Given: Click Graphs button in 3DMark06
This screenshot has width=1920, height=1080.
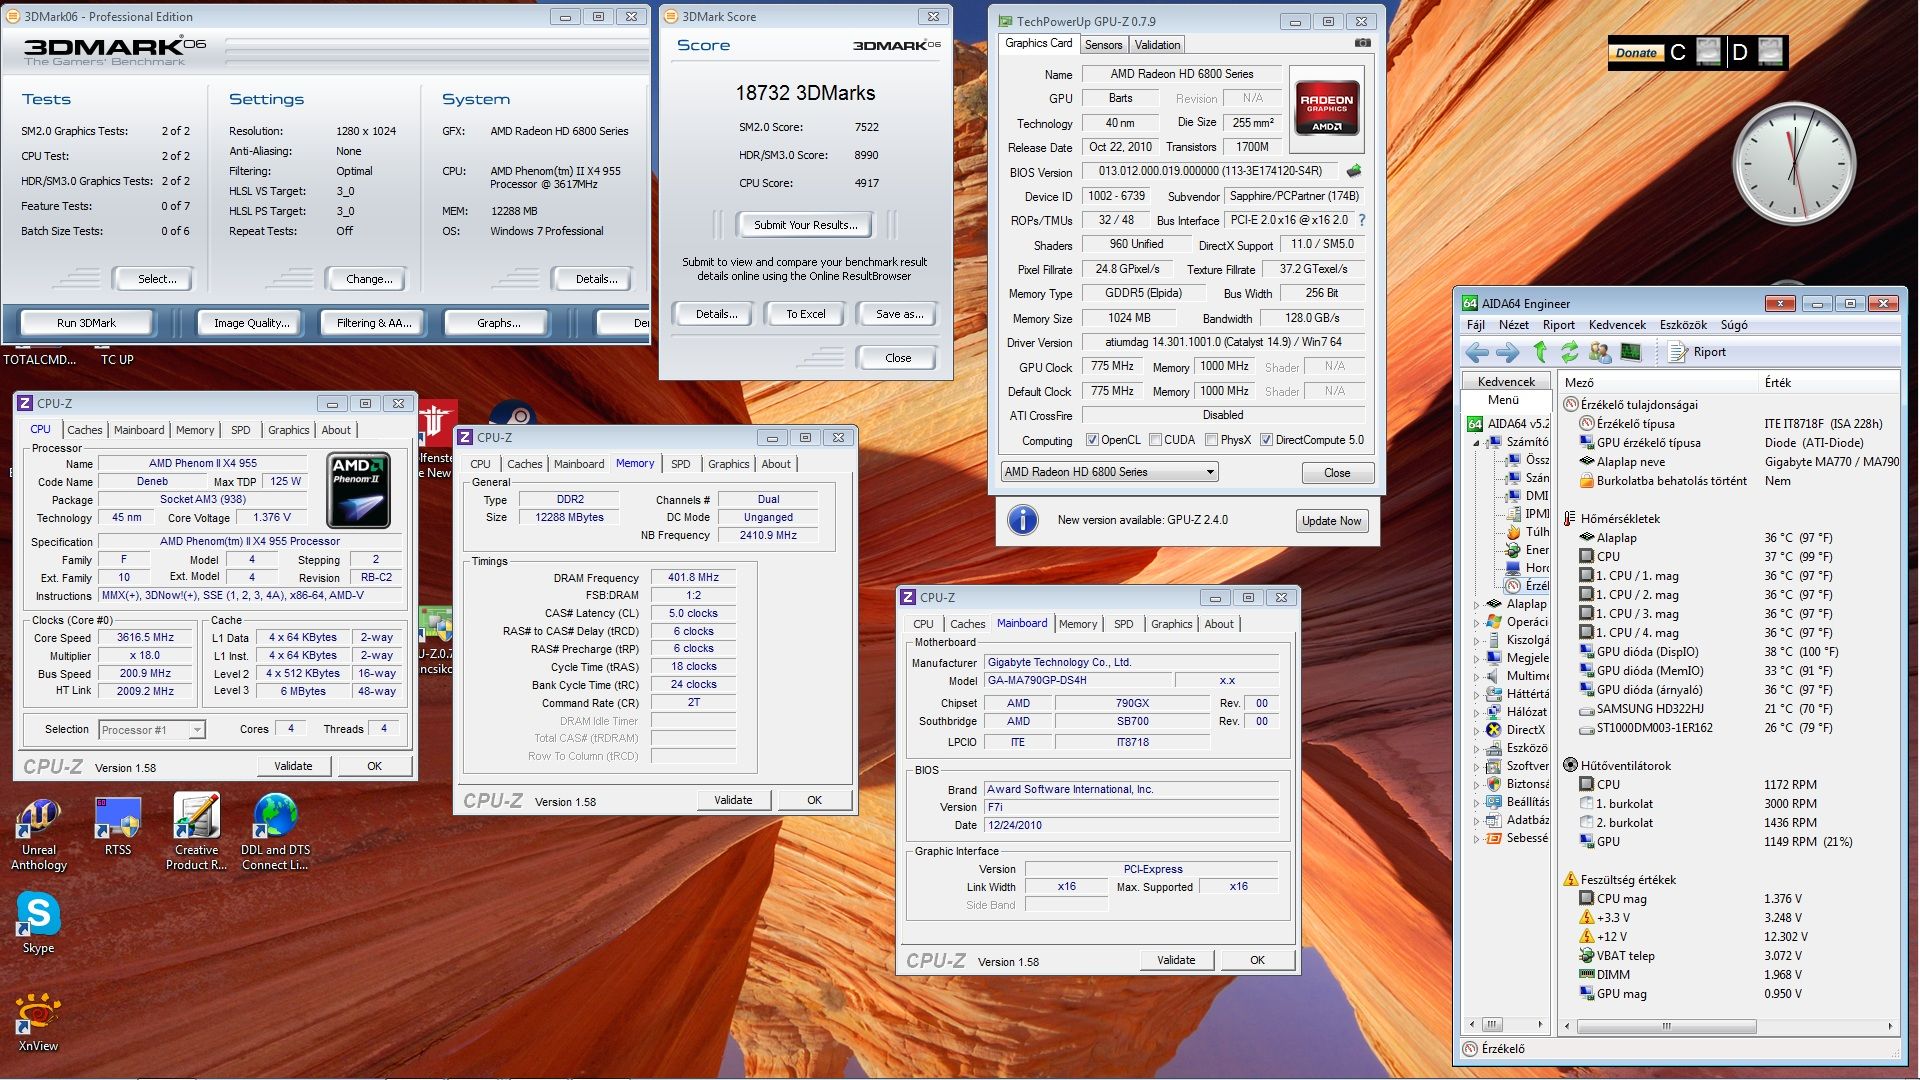Looking at the screenshot, I should pyautogui.click(x=497, y=323).
